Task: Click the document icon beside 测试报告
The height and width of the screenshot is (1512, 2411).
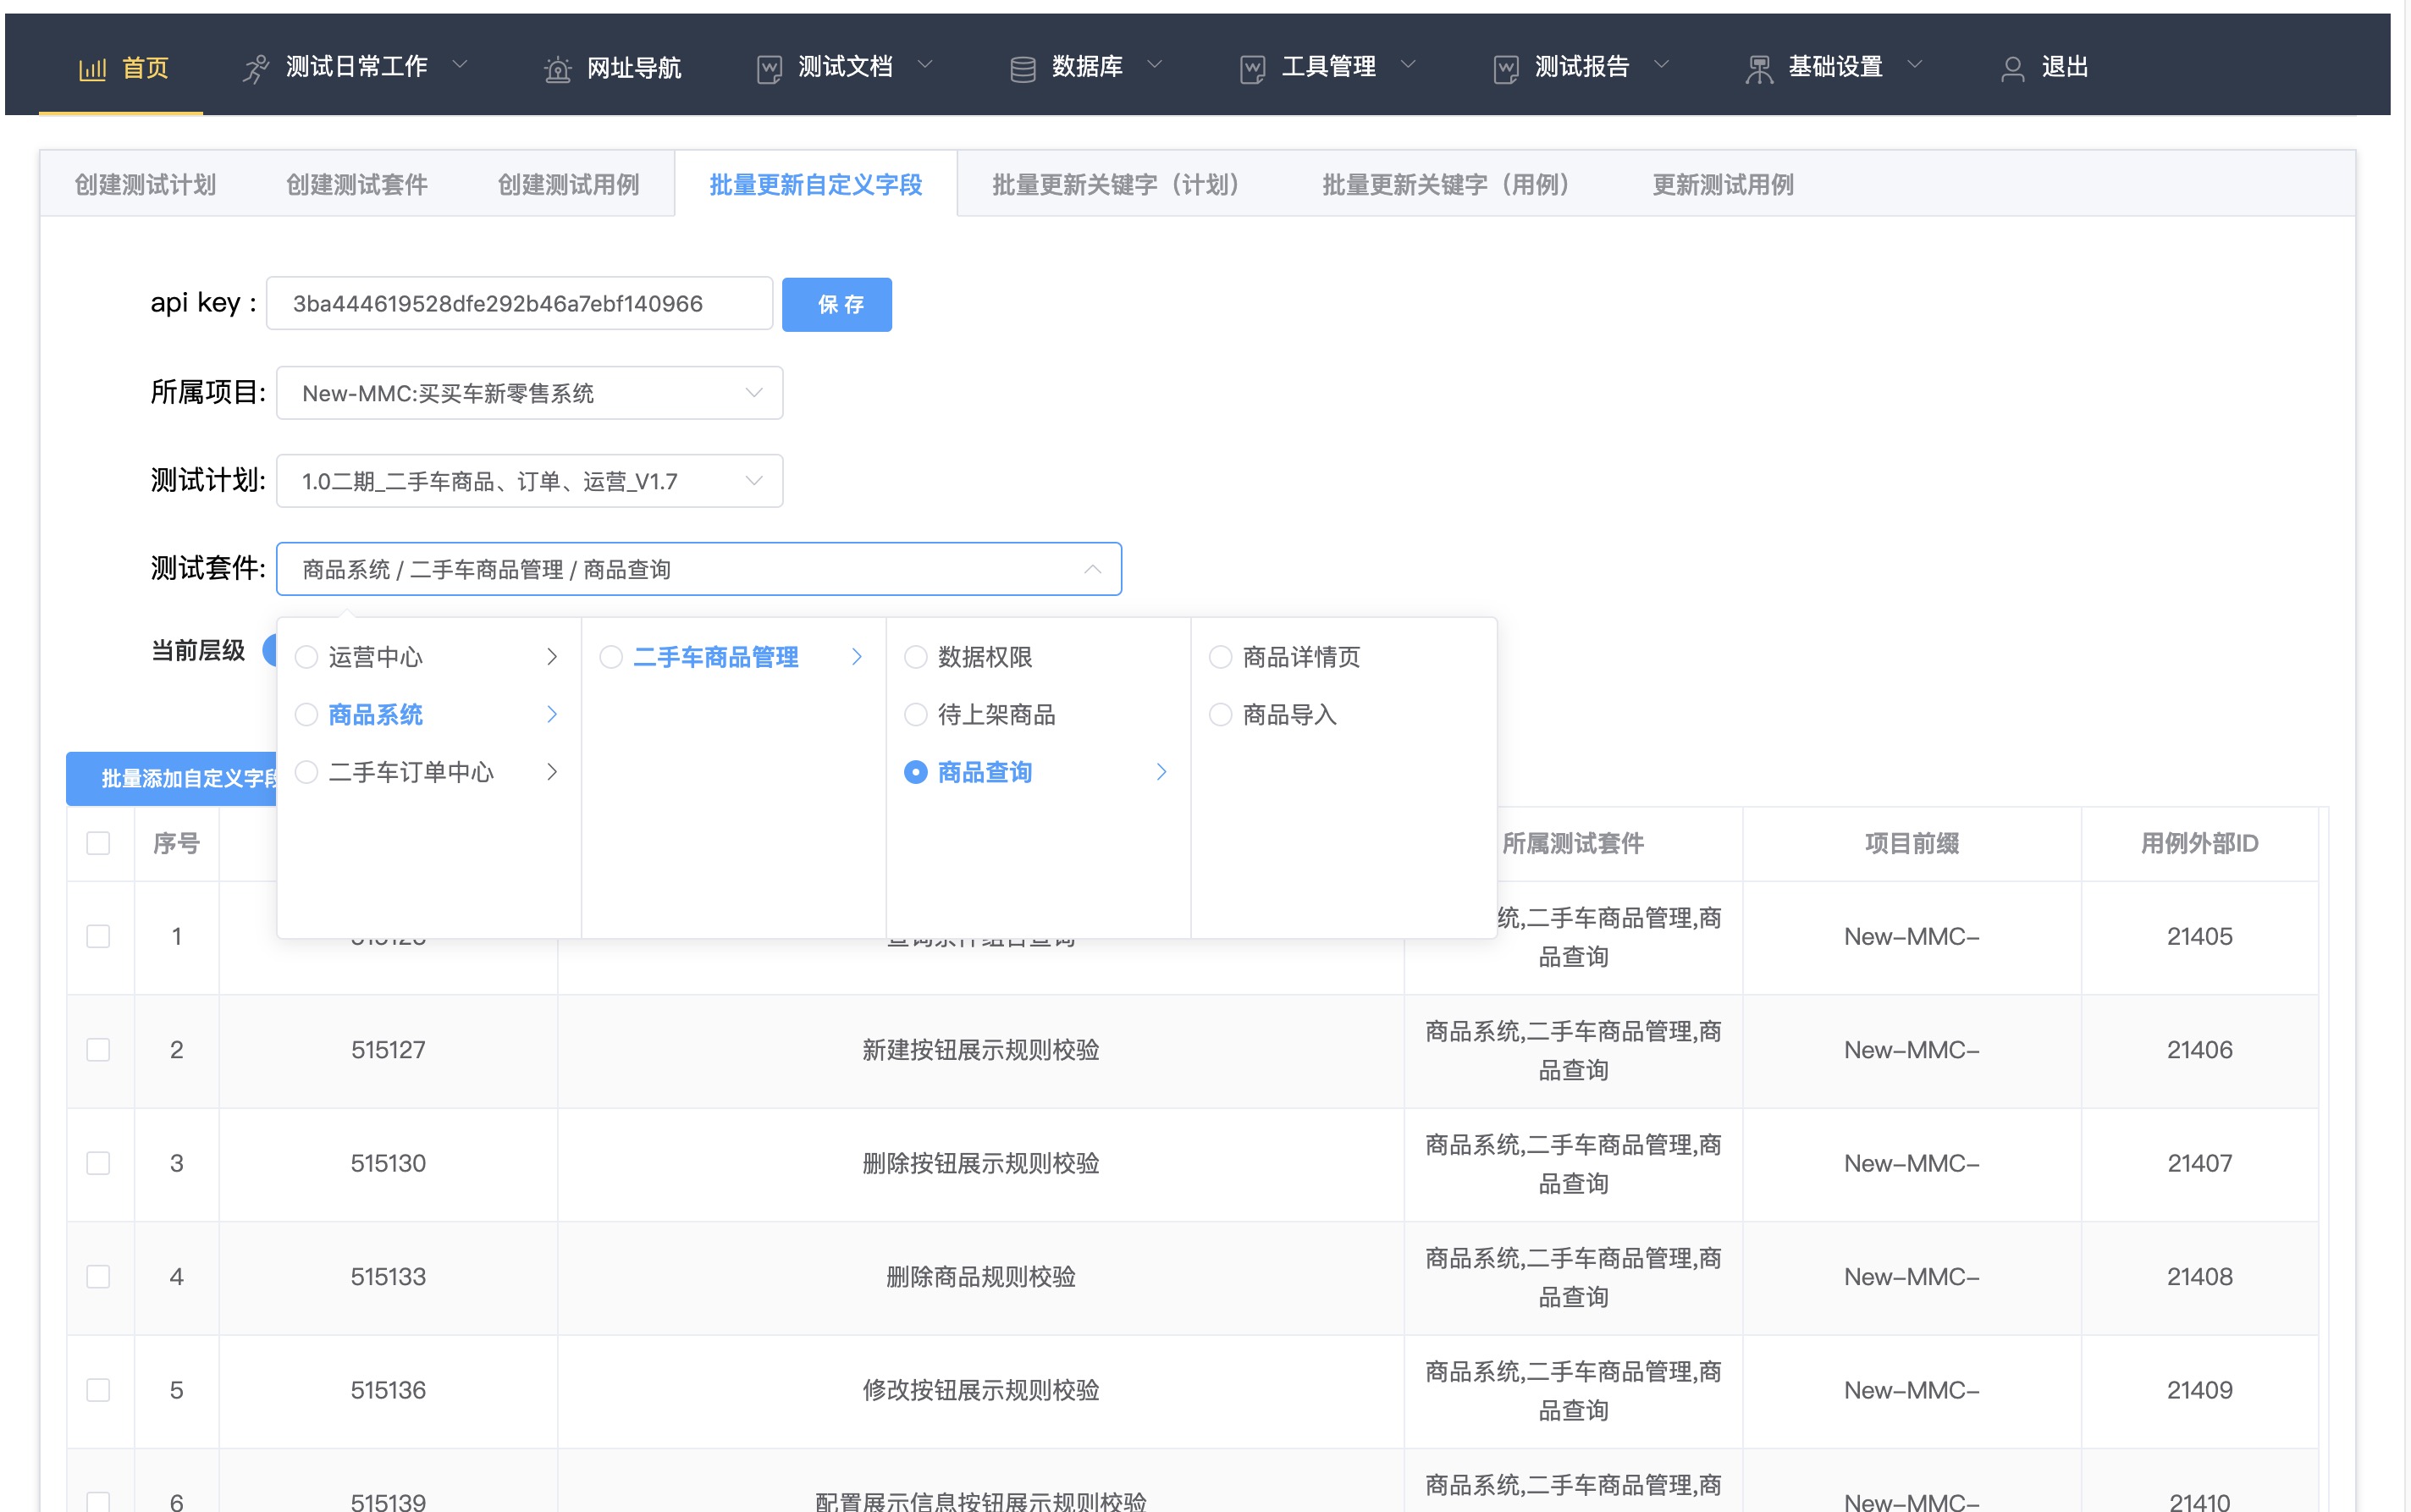Action: tap(1505, 69)
